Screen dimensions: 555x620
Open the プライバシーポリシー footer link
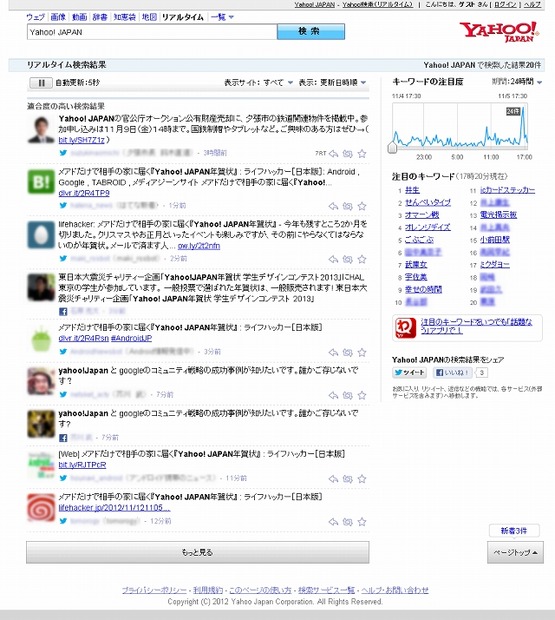click(154, 590)
